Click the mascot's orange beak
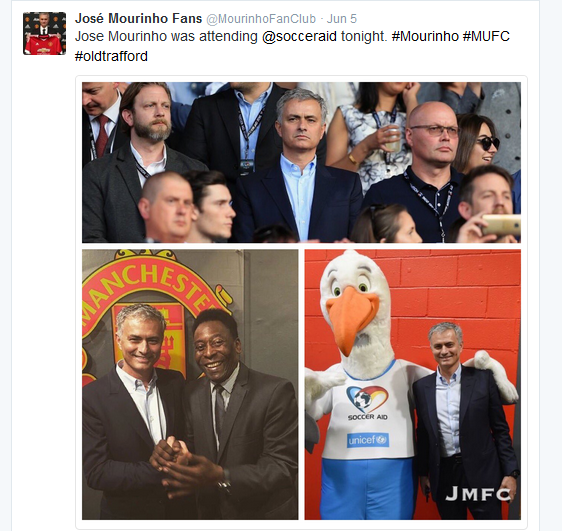This screenshot has height=531, width=562. [x=350, y=317]
